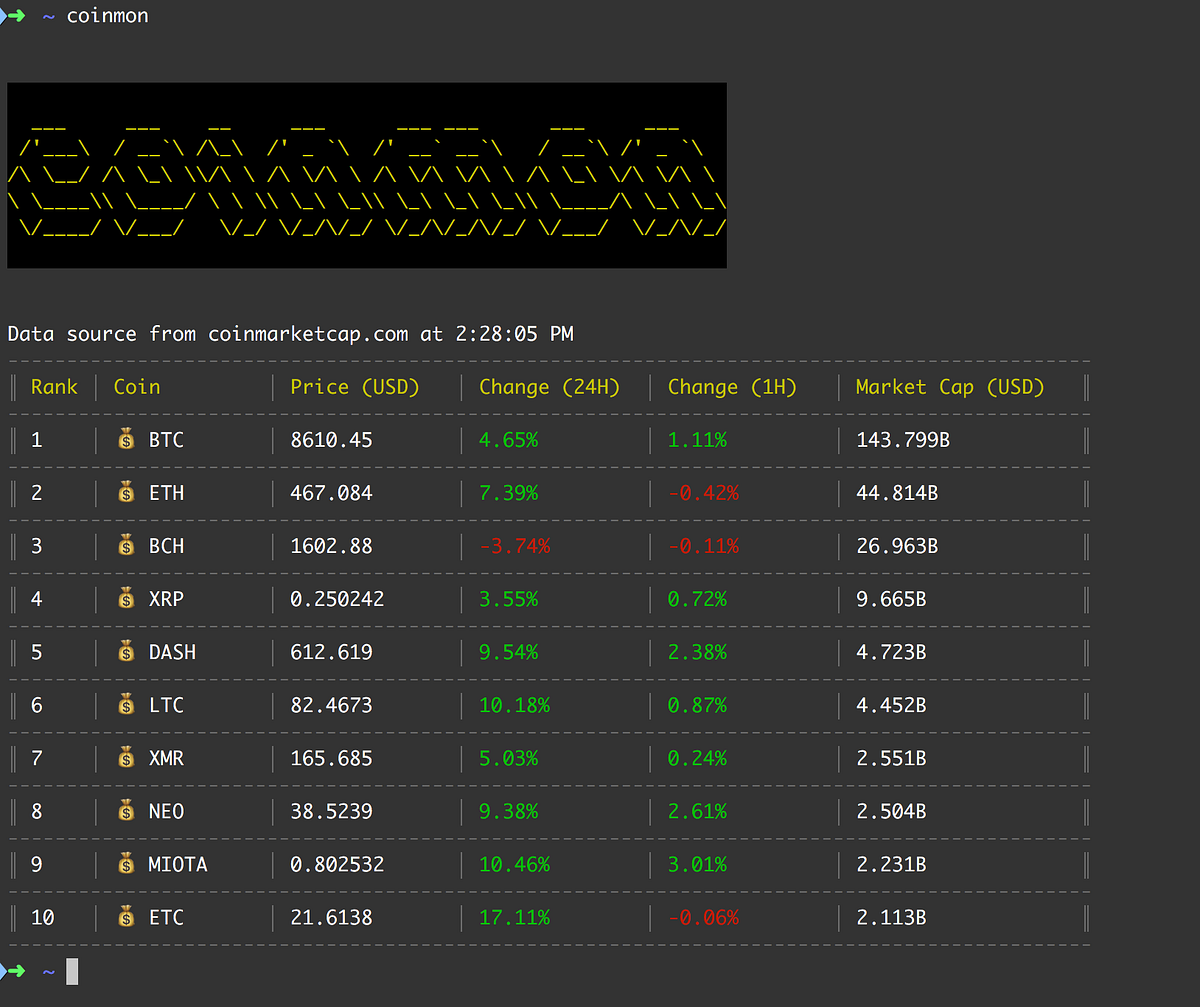Click ETH price 467.084
This screenshot has height=1007, width=1200.
click(x=331, y=493)
